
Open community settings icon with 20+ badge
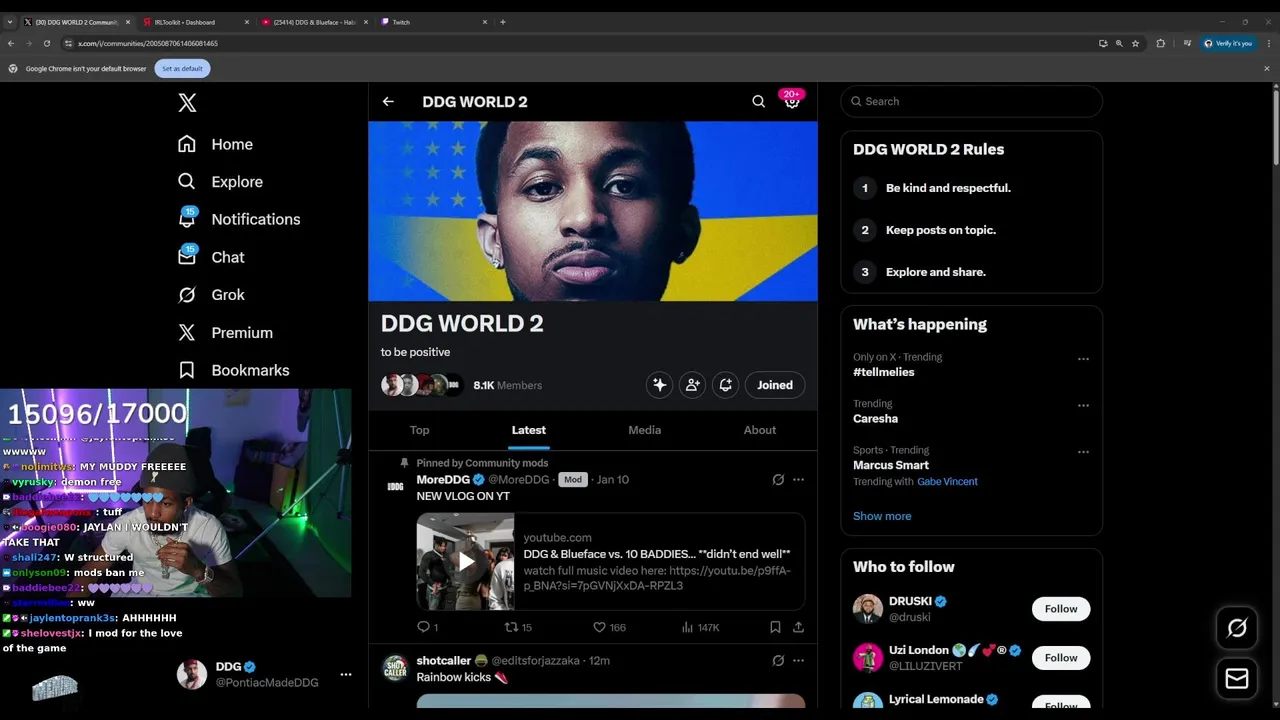(x=792, y=101)
